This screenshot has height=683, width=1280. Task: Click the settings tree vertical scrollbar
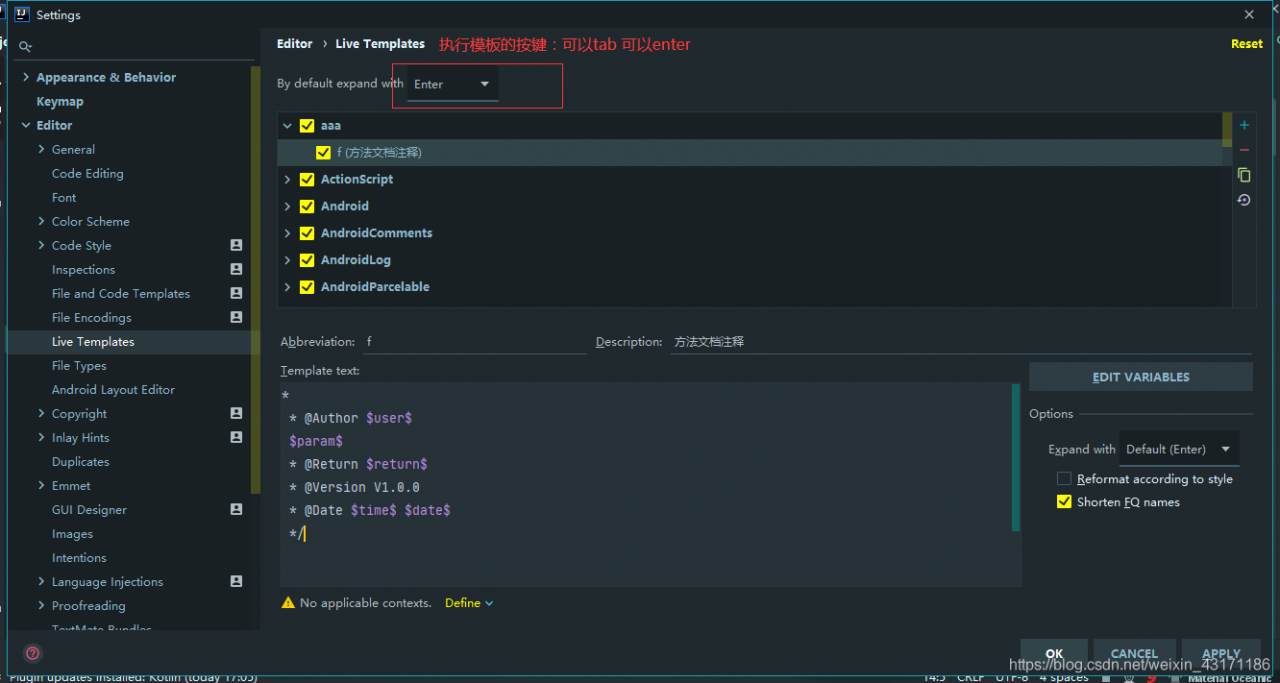pyautogui.click(x=256, y=280)
